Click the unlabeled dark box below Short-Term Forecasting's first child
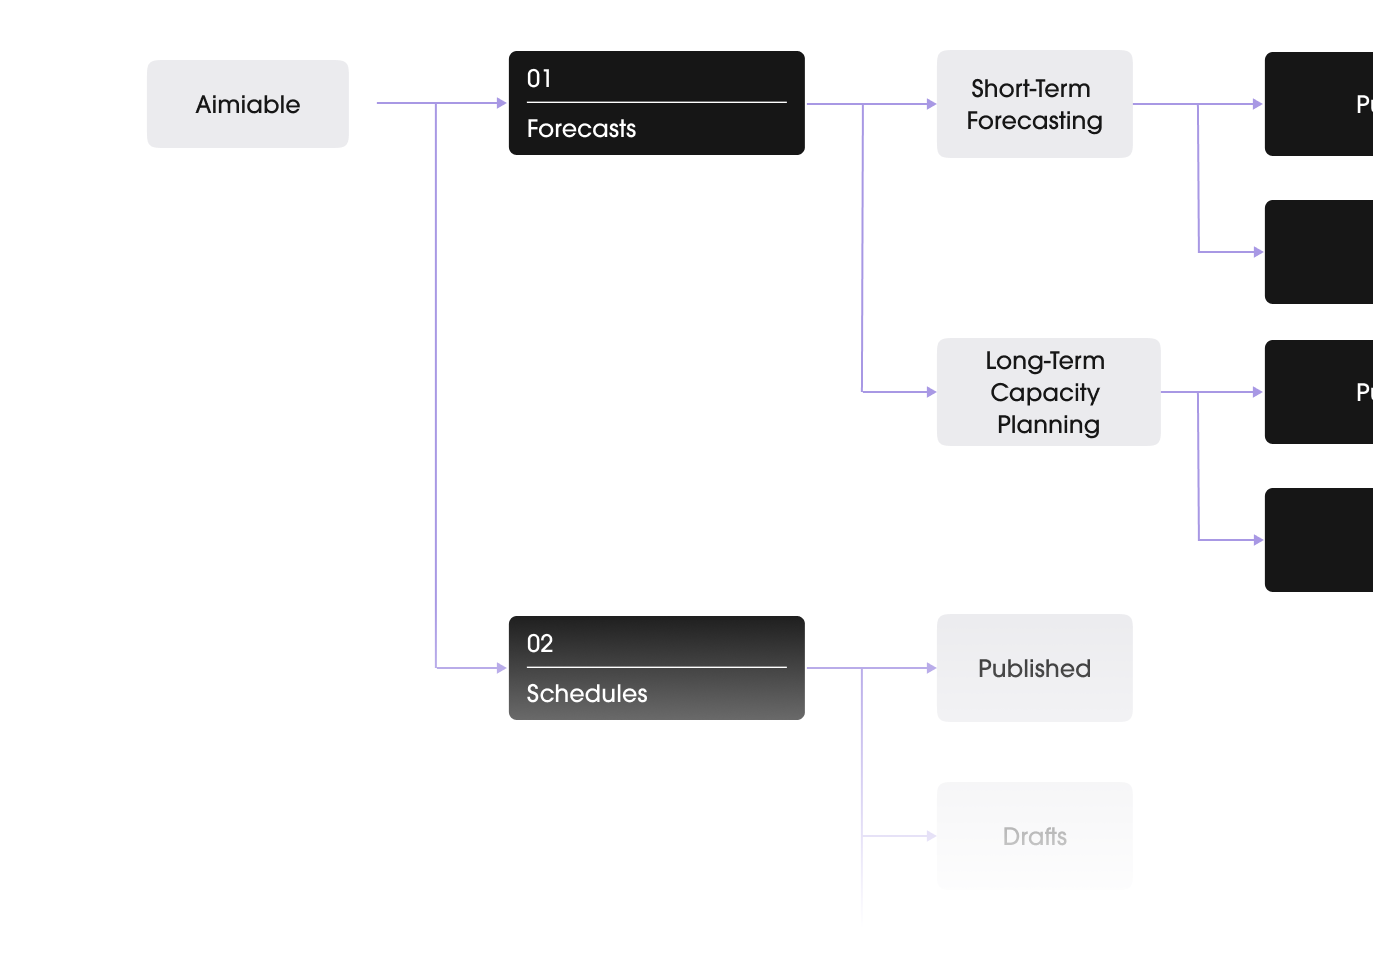1373x960 pixels. pos(1319,252)
